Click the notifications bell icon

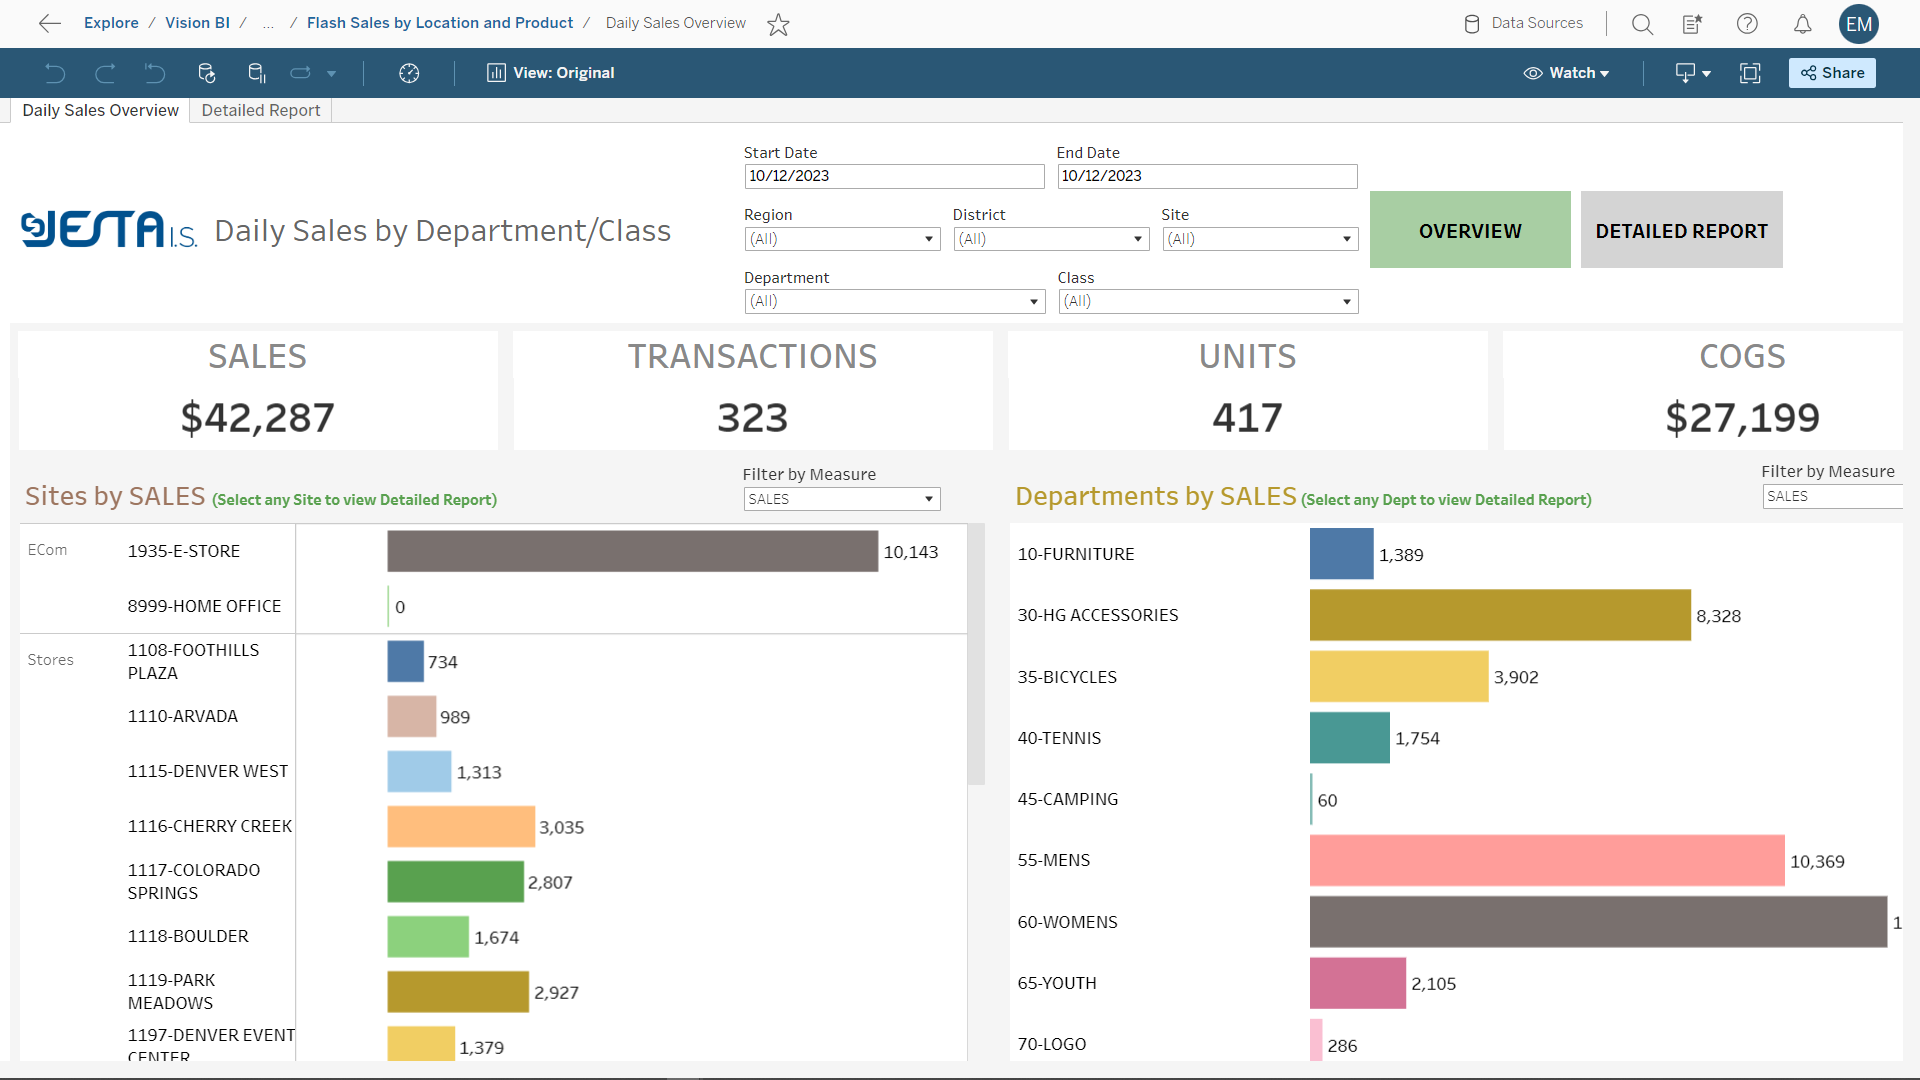coord(1802,24)
